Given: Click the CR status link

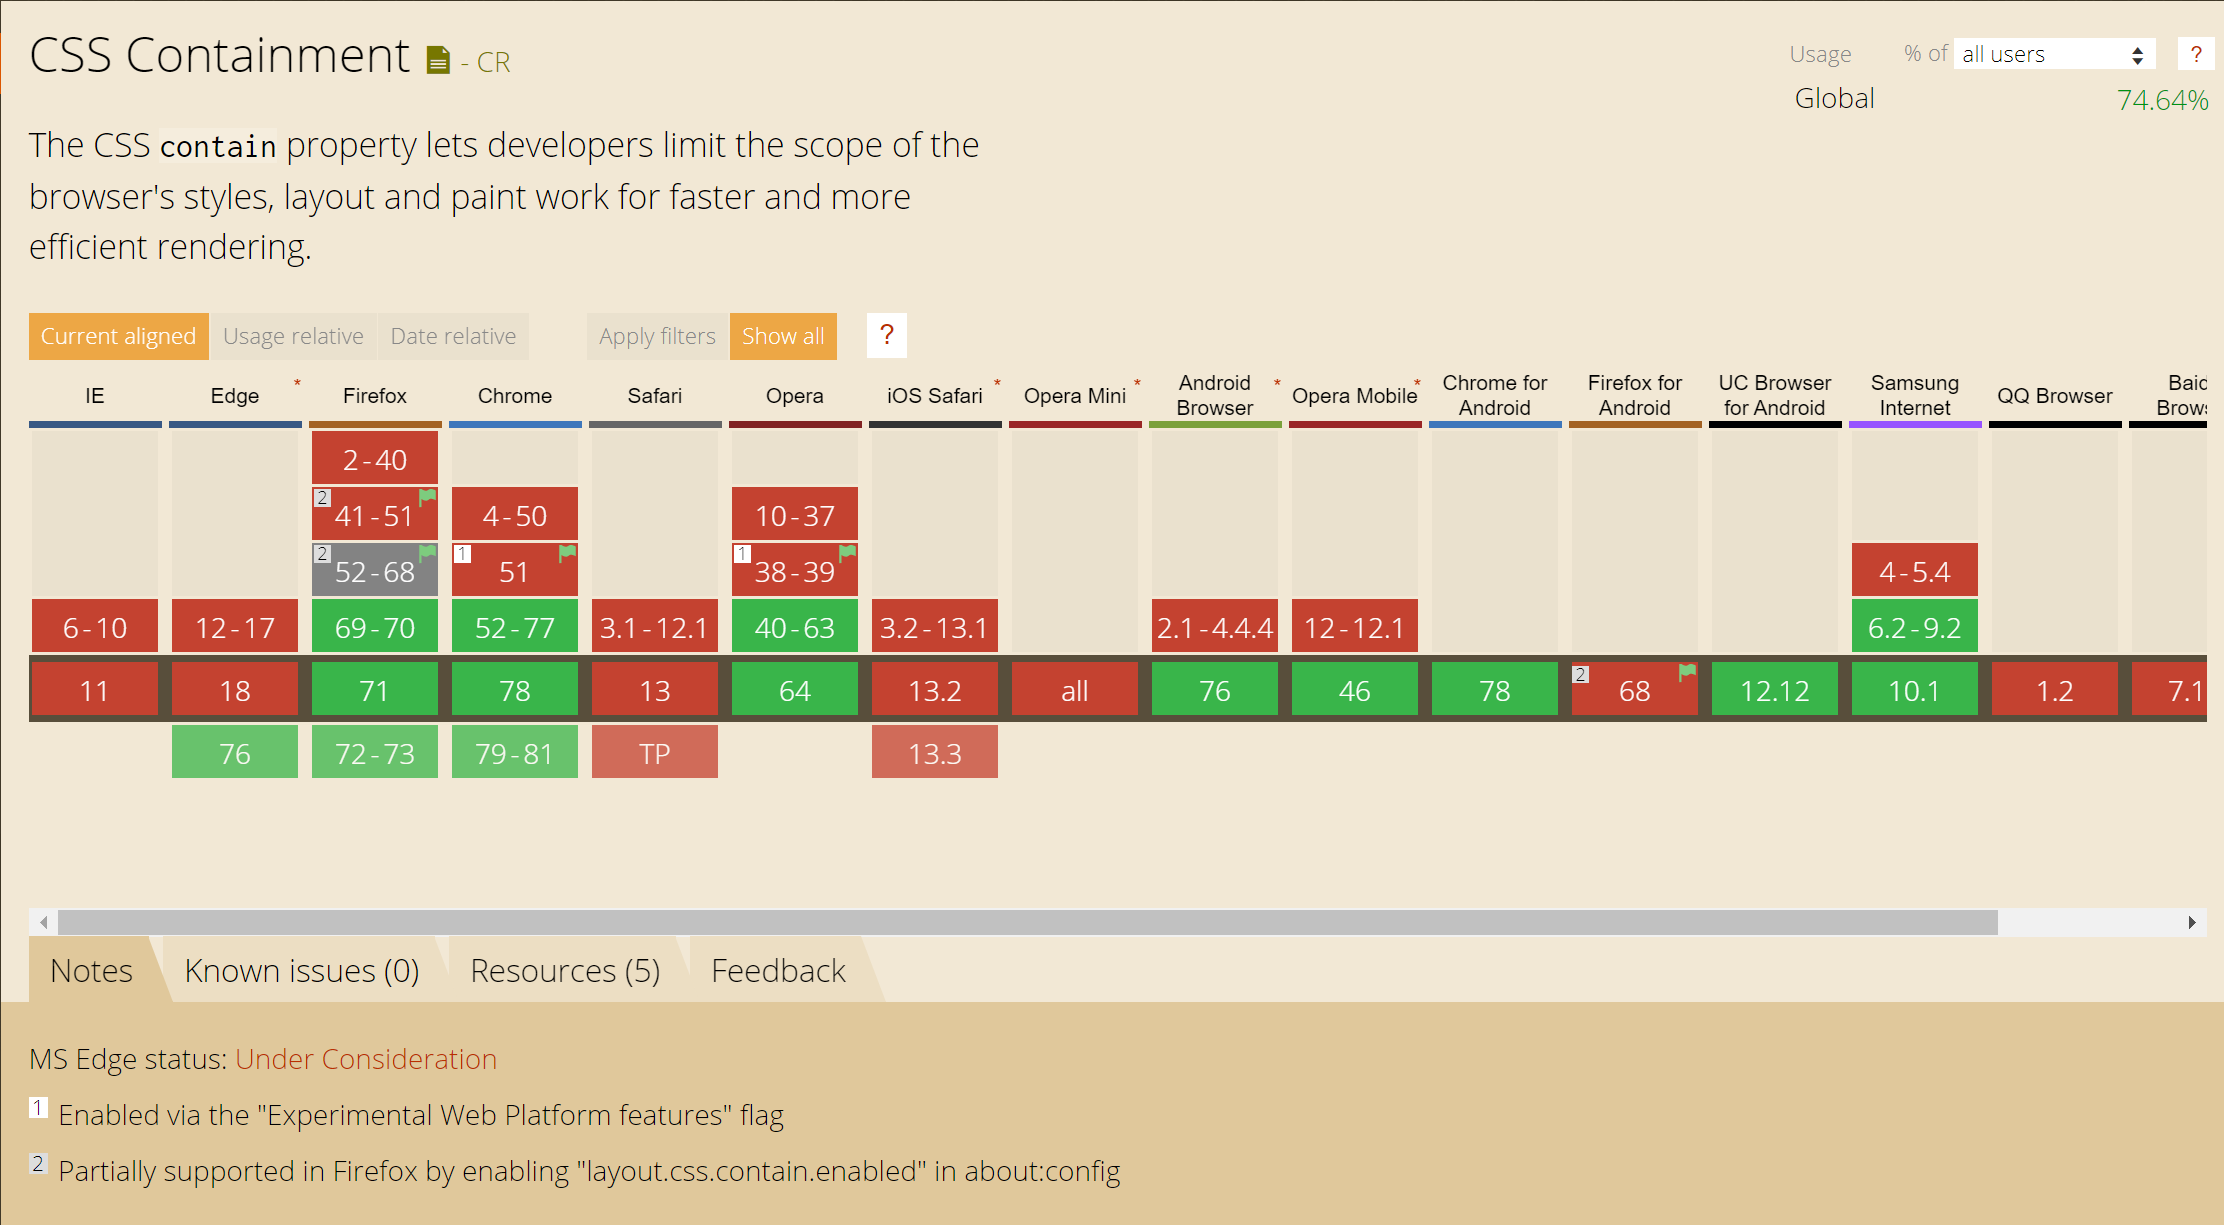Looking at the screenshot, I should click(493, 62).
